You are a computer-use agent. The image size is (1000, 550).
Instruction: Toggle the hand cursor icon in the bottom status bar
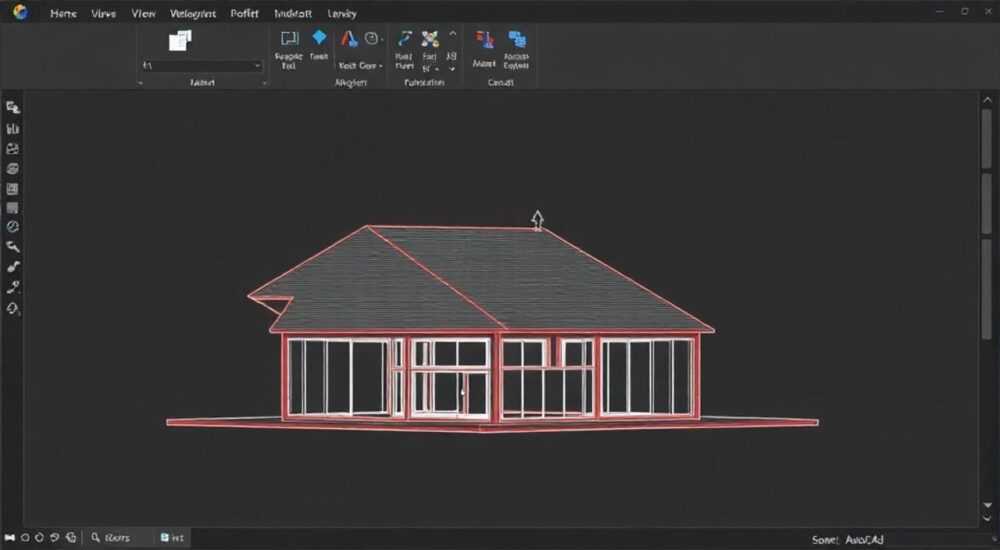pos(71,538)
